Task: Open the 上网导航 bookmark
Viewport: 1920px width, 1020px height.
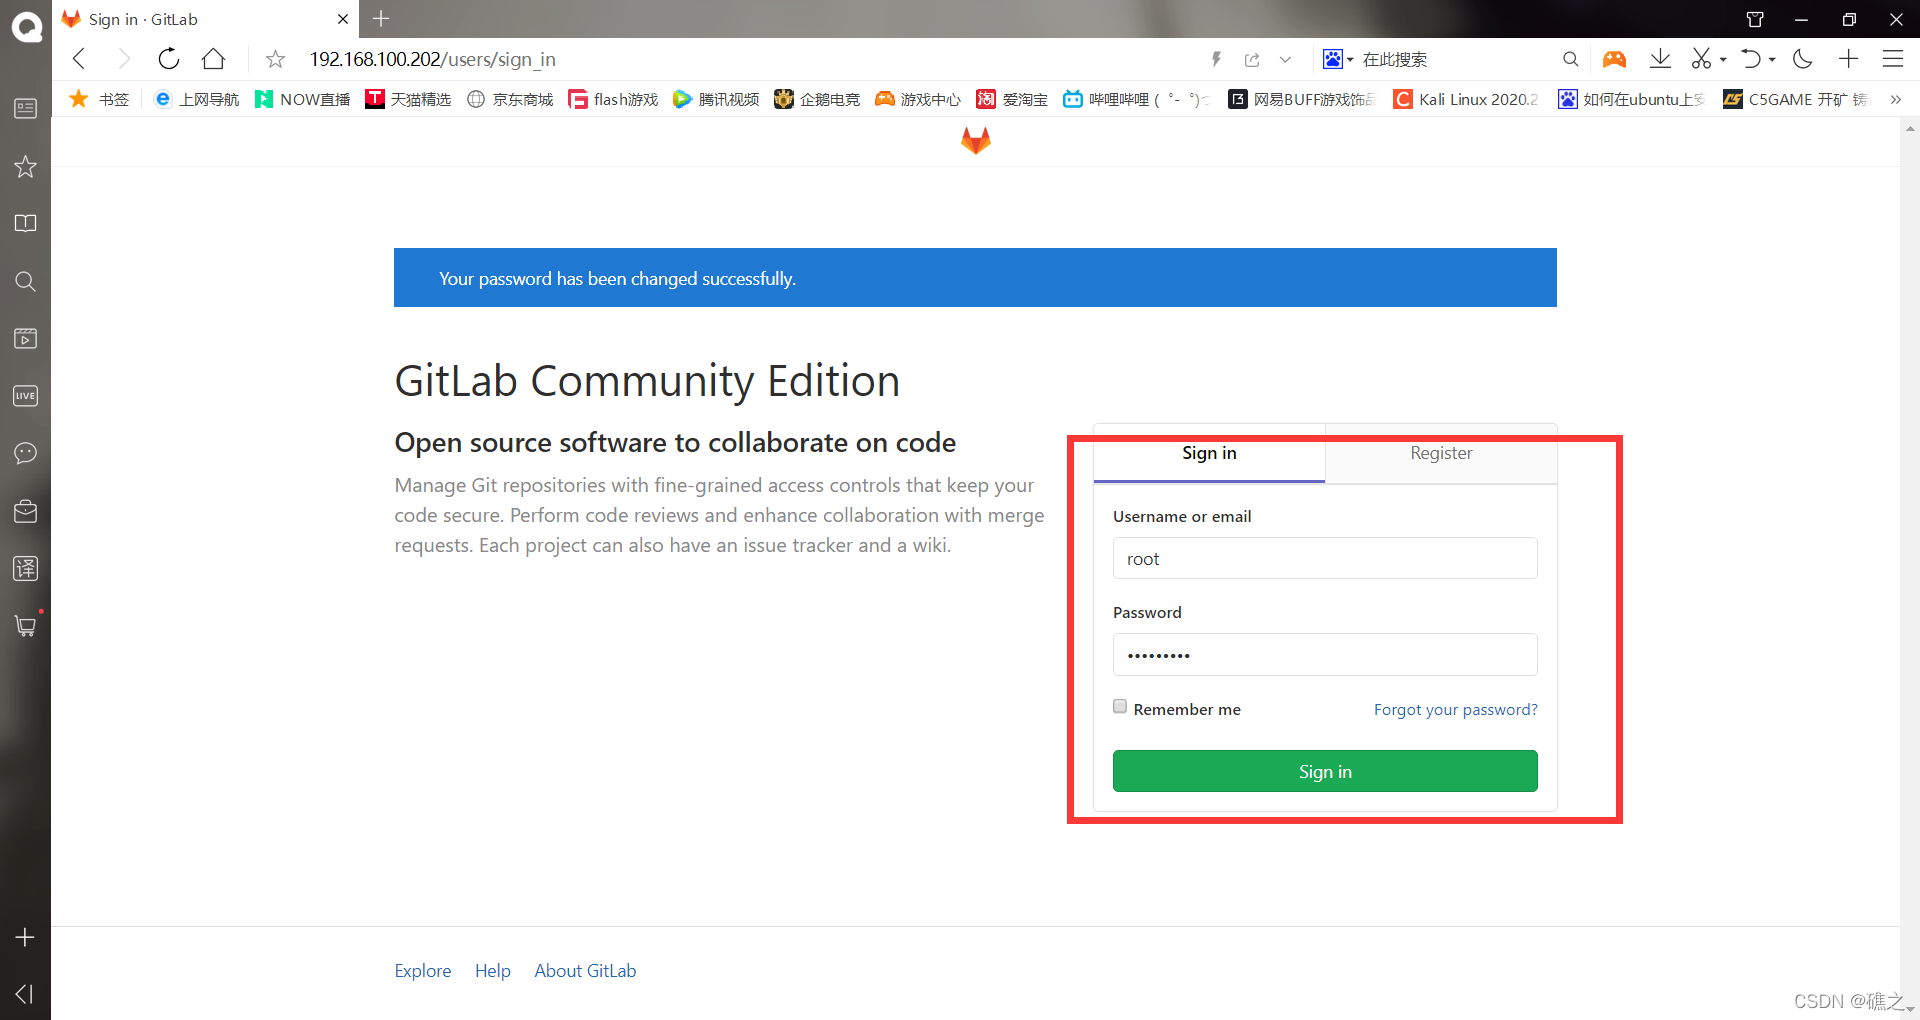Action: pos(196,99)
